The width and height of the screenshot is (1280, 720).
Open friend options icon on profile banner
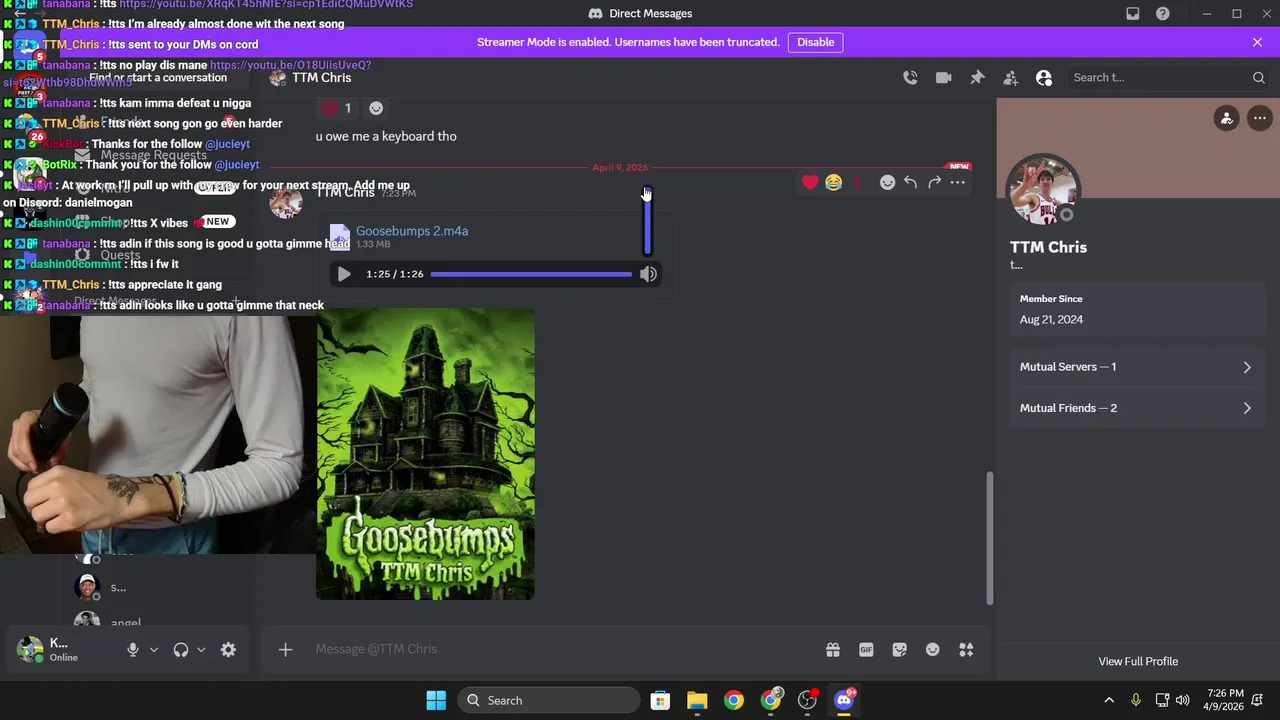pos(1227,118)
